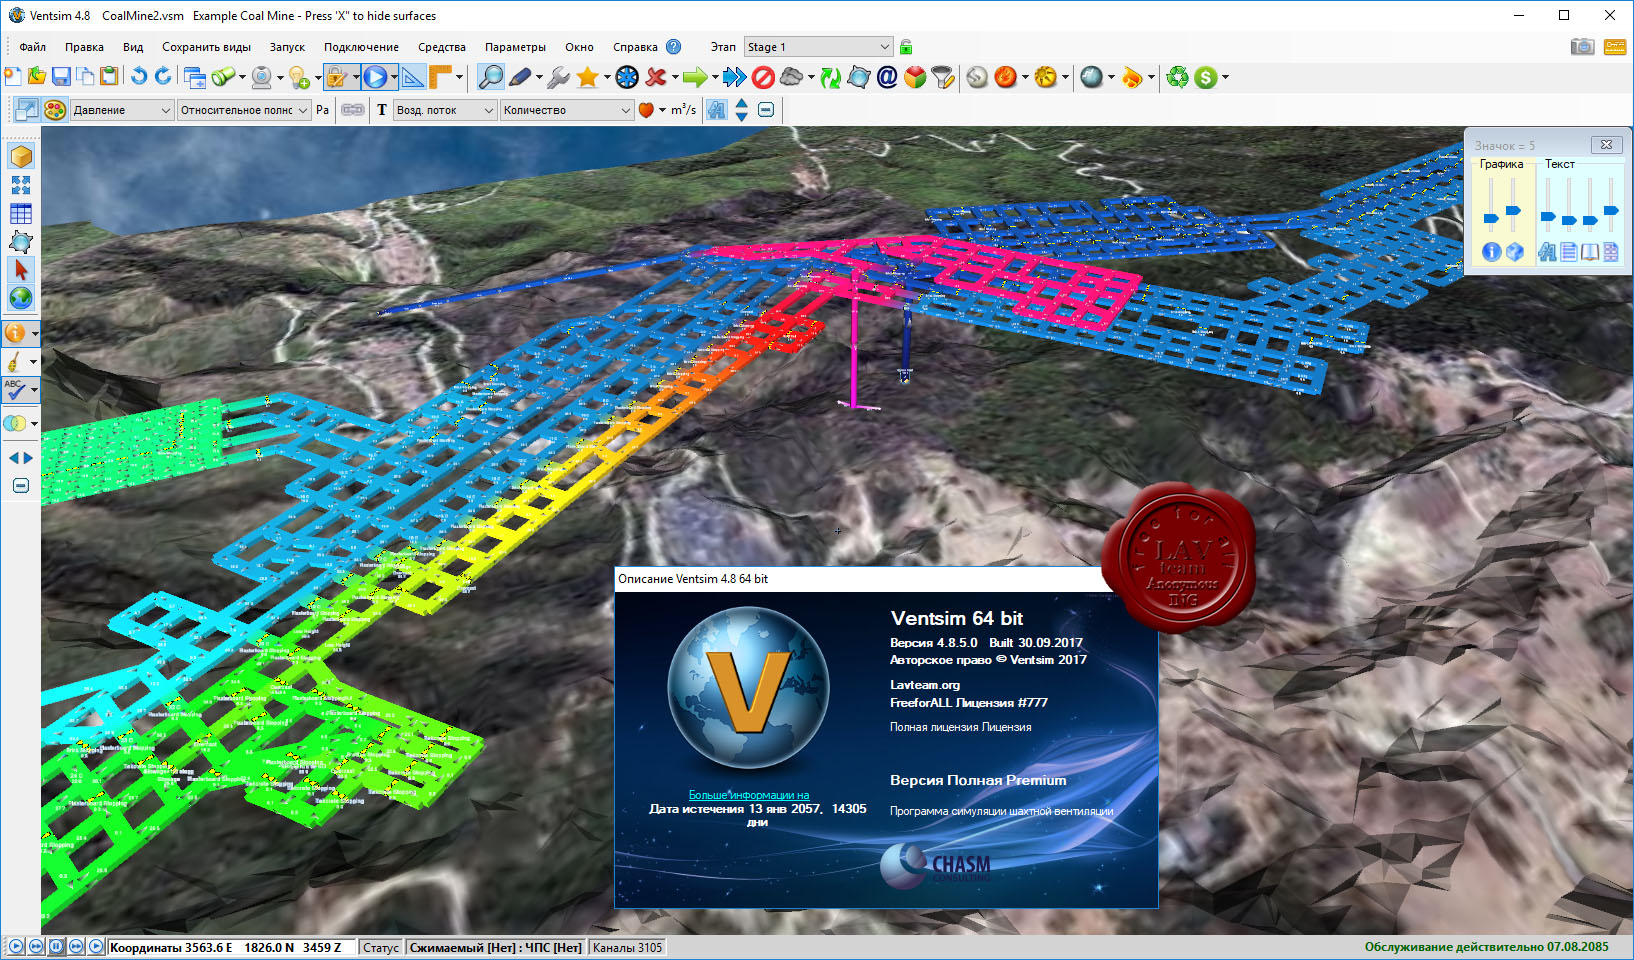Select the wrench edit tool
The height and width of the screenshot is (960, 1634).
[x=558, y=77]
